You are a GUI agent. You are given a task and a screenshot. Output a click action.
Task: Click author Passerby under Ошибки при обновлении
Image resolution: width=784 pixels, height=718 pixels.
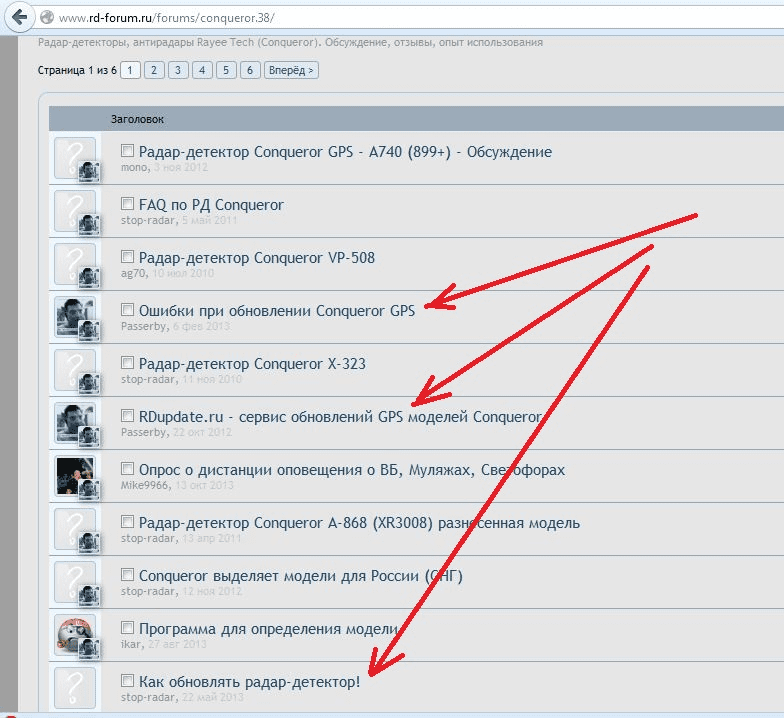tap(144, 326)
